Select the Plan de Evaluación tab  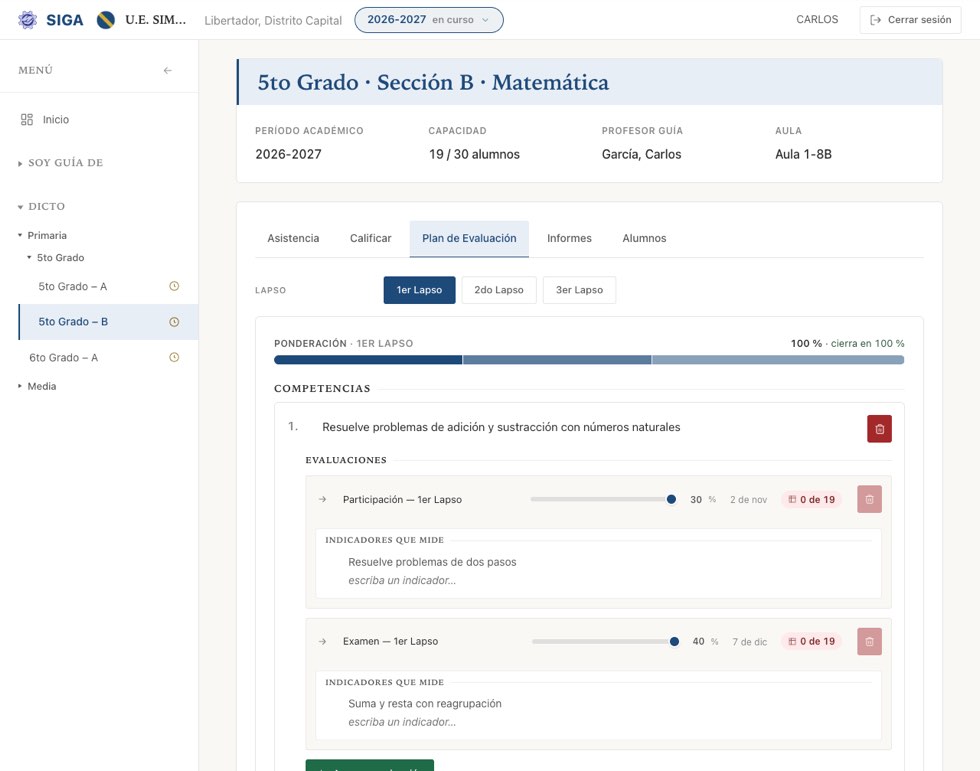pos(469,238)
